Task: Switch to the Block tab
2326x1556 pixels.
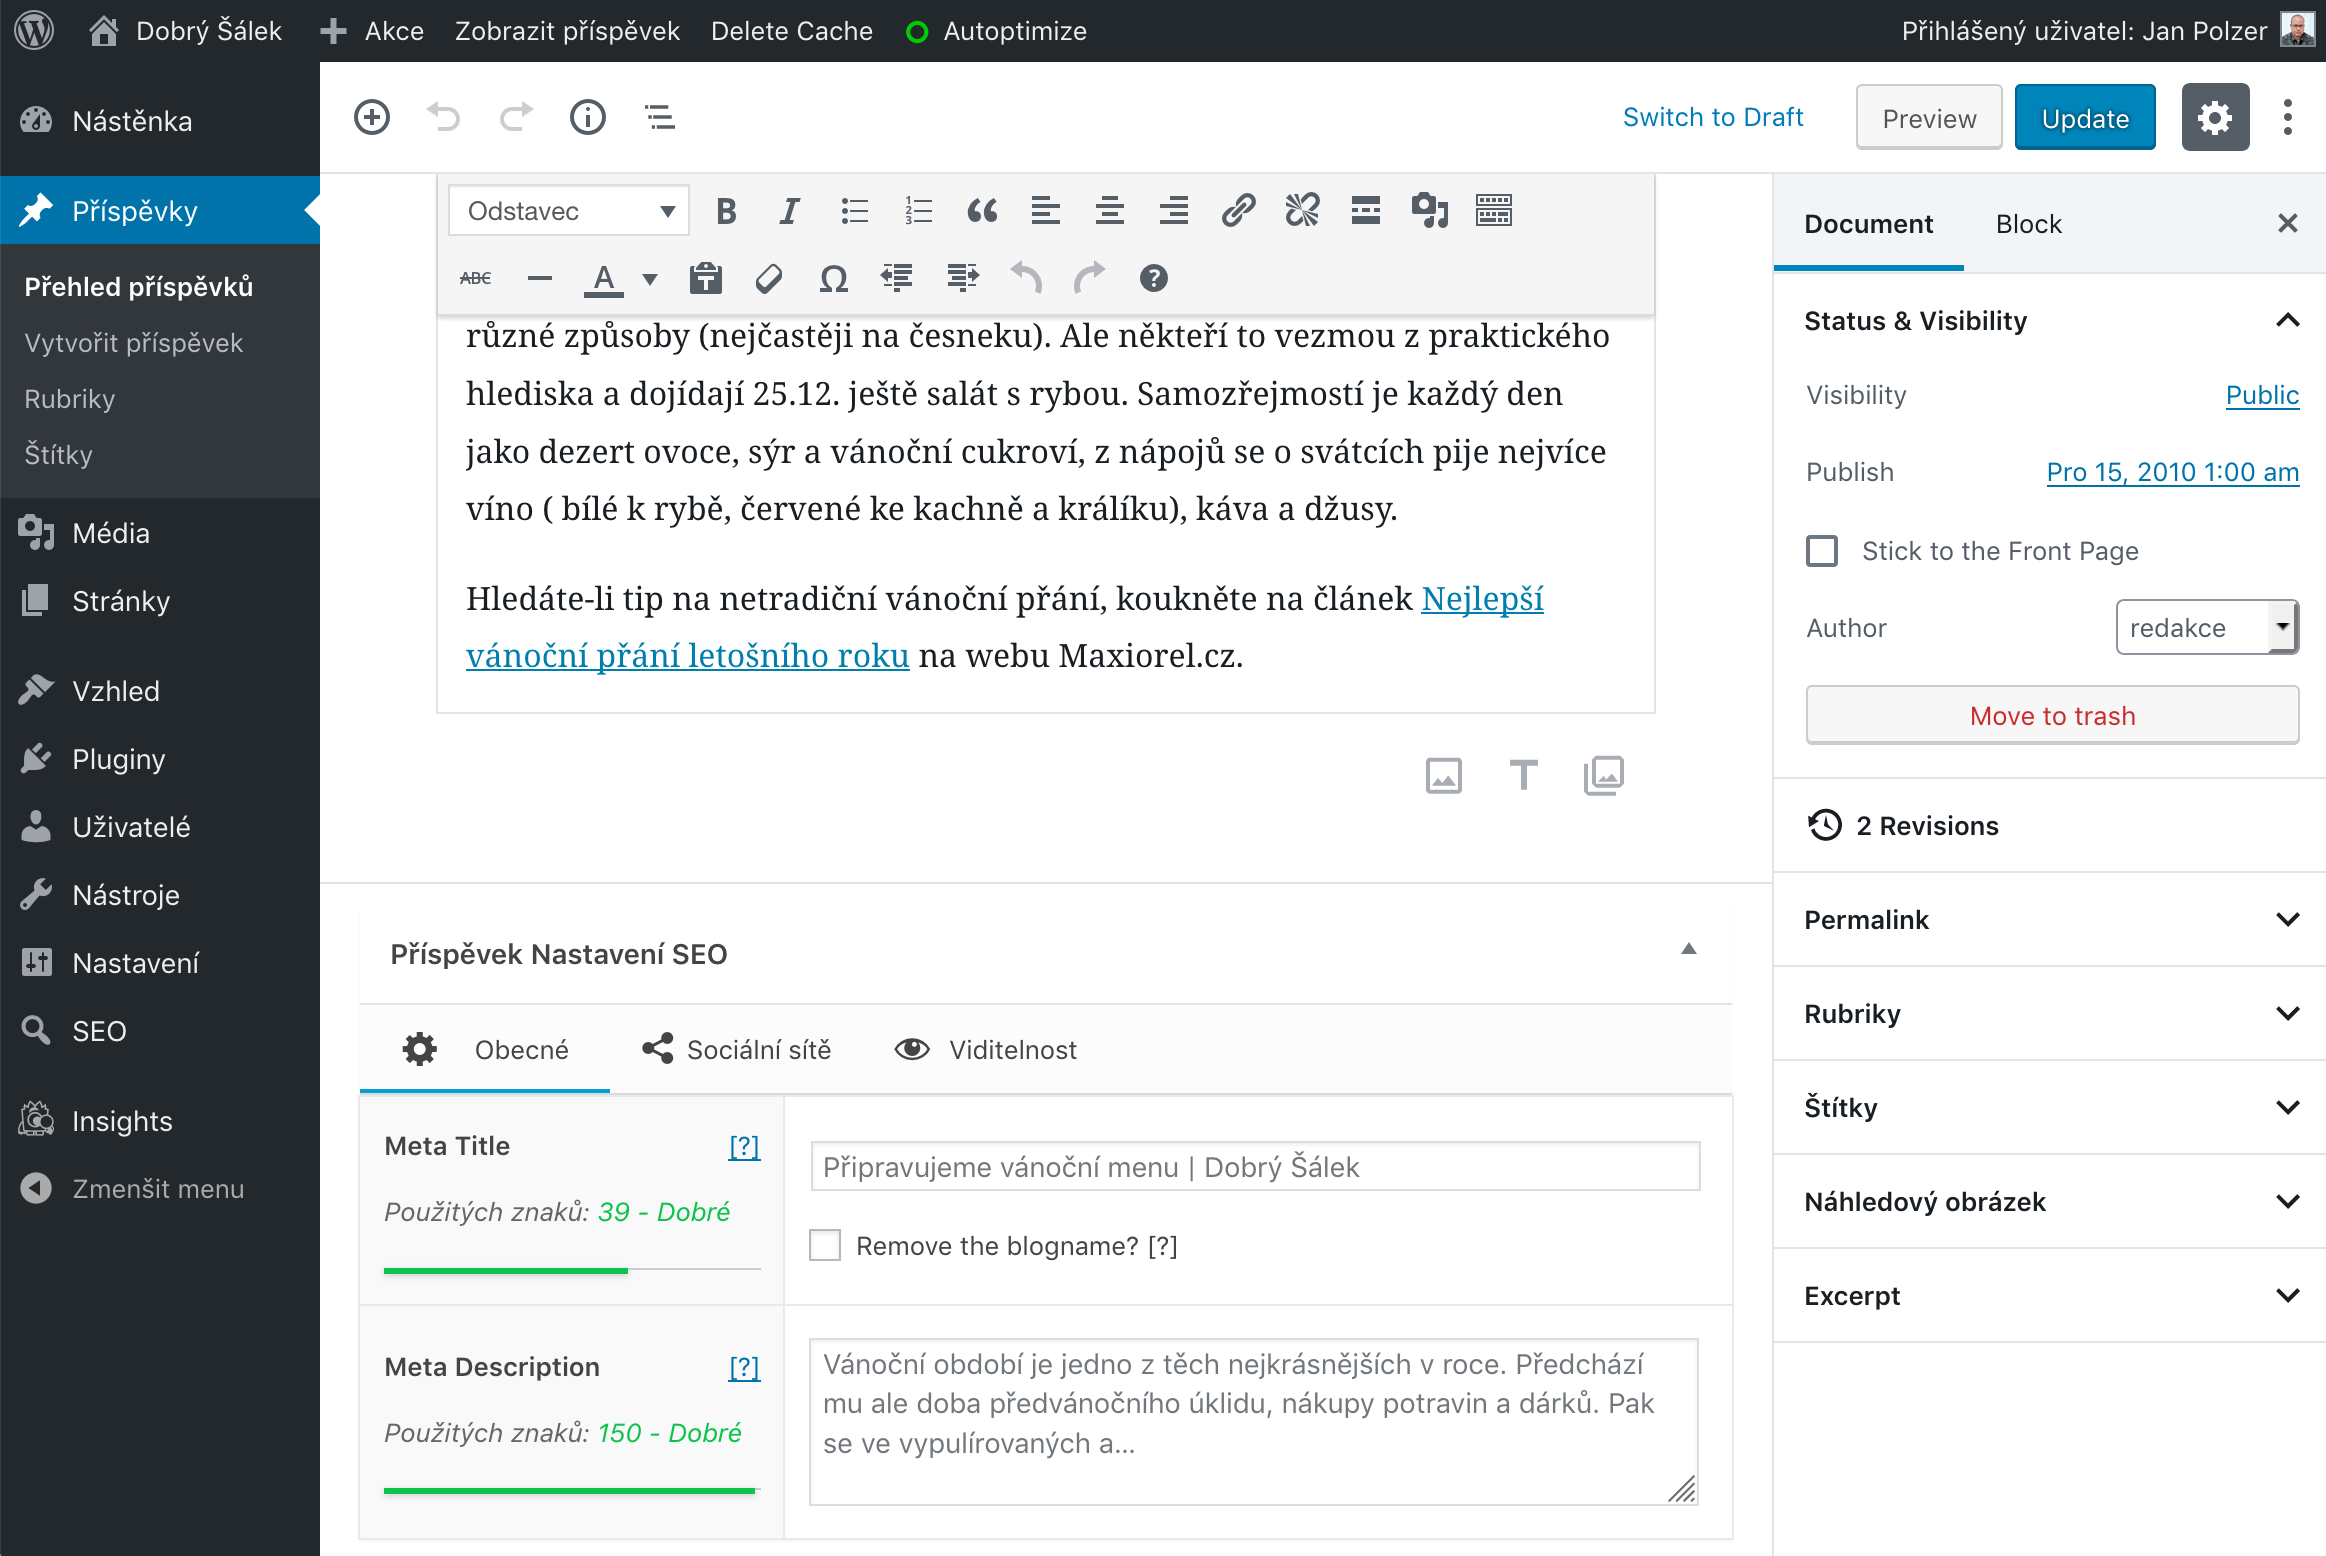Action: pos(2029,224)
